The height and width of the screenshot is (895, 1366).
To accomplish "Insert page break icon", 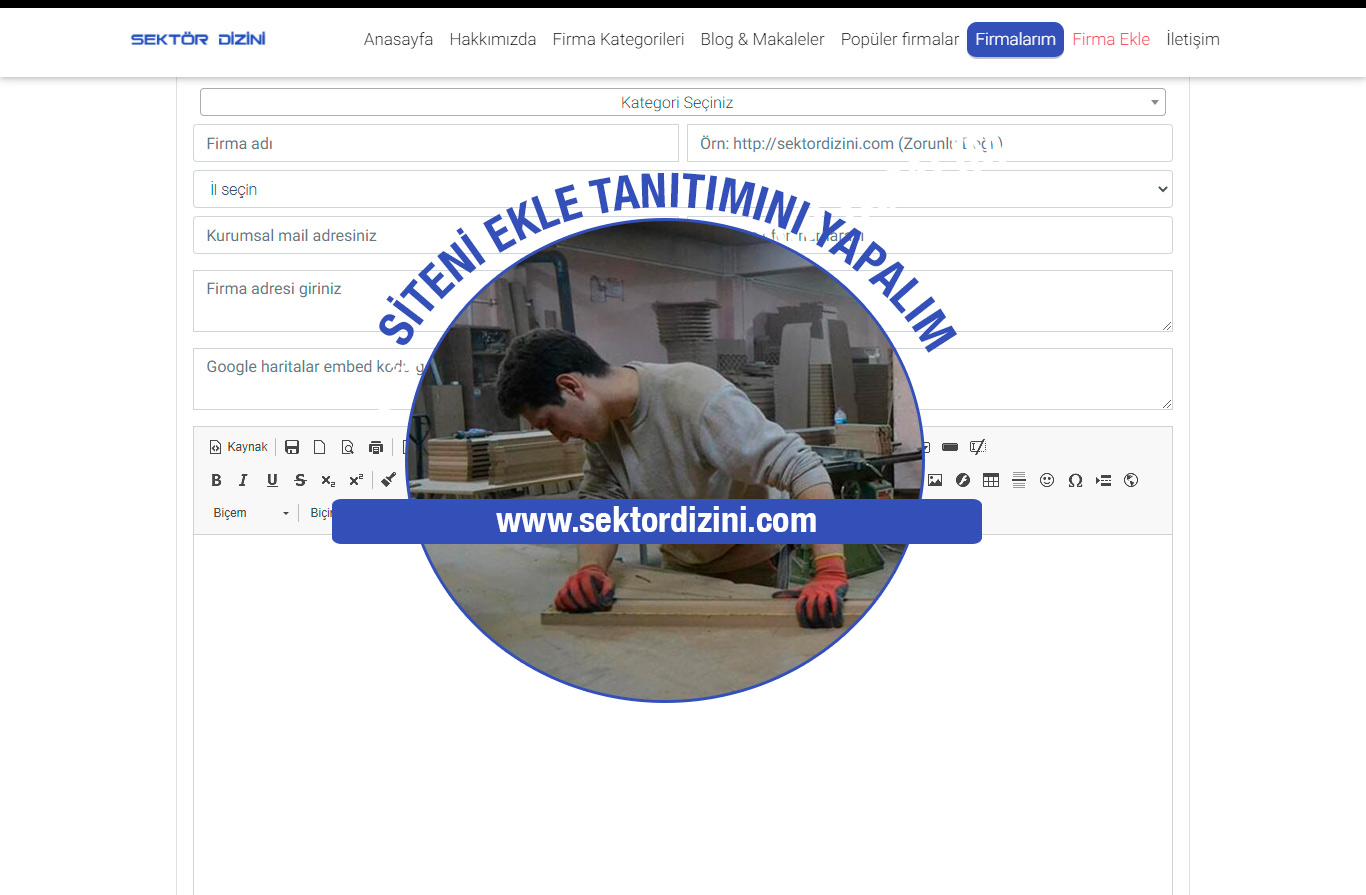I will point(1103,480).
